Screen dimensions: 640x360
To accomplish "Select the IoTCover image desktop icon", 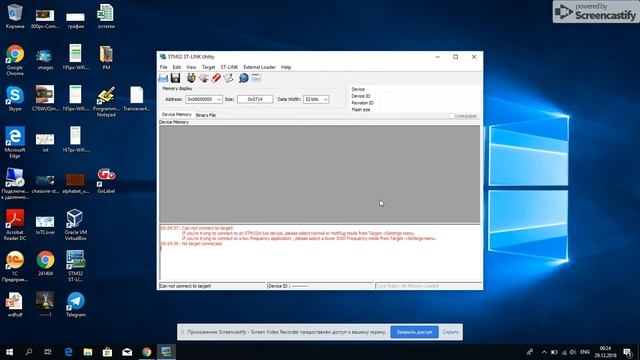I will 45,224.
